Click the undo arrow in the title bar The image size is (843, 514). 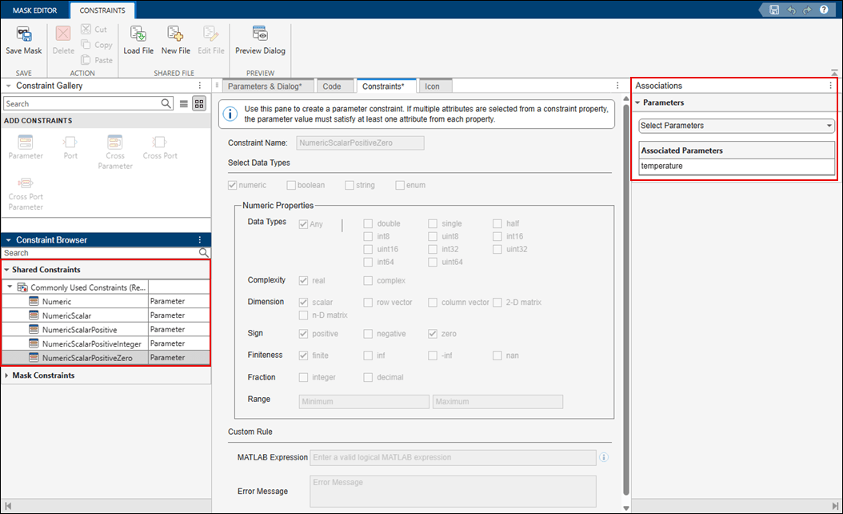tap(791, 10)
